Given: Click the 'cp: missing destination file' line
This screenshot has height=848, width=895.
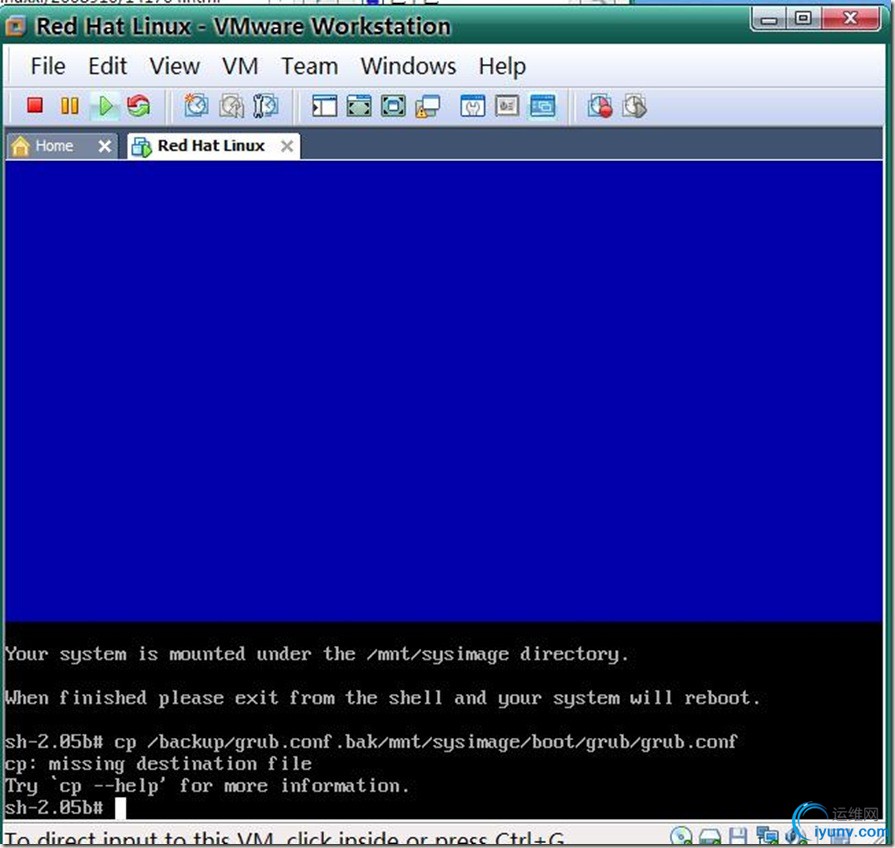Looking at the screenshot, I should pos(158,764).
